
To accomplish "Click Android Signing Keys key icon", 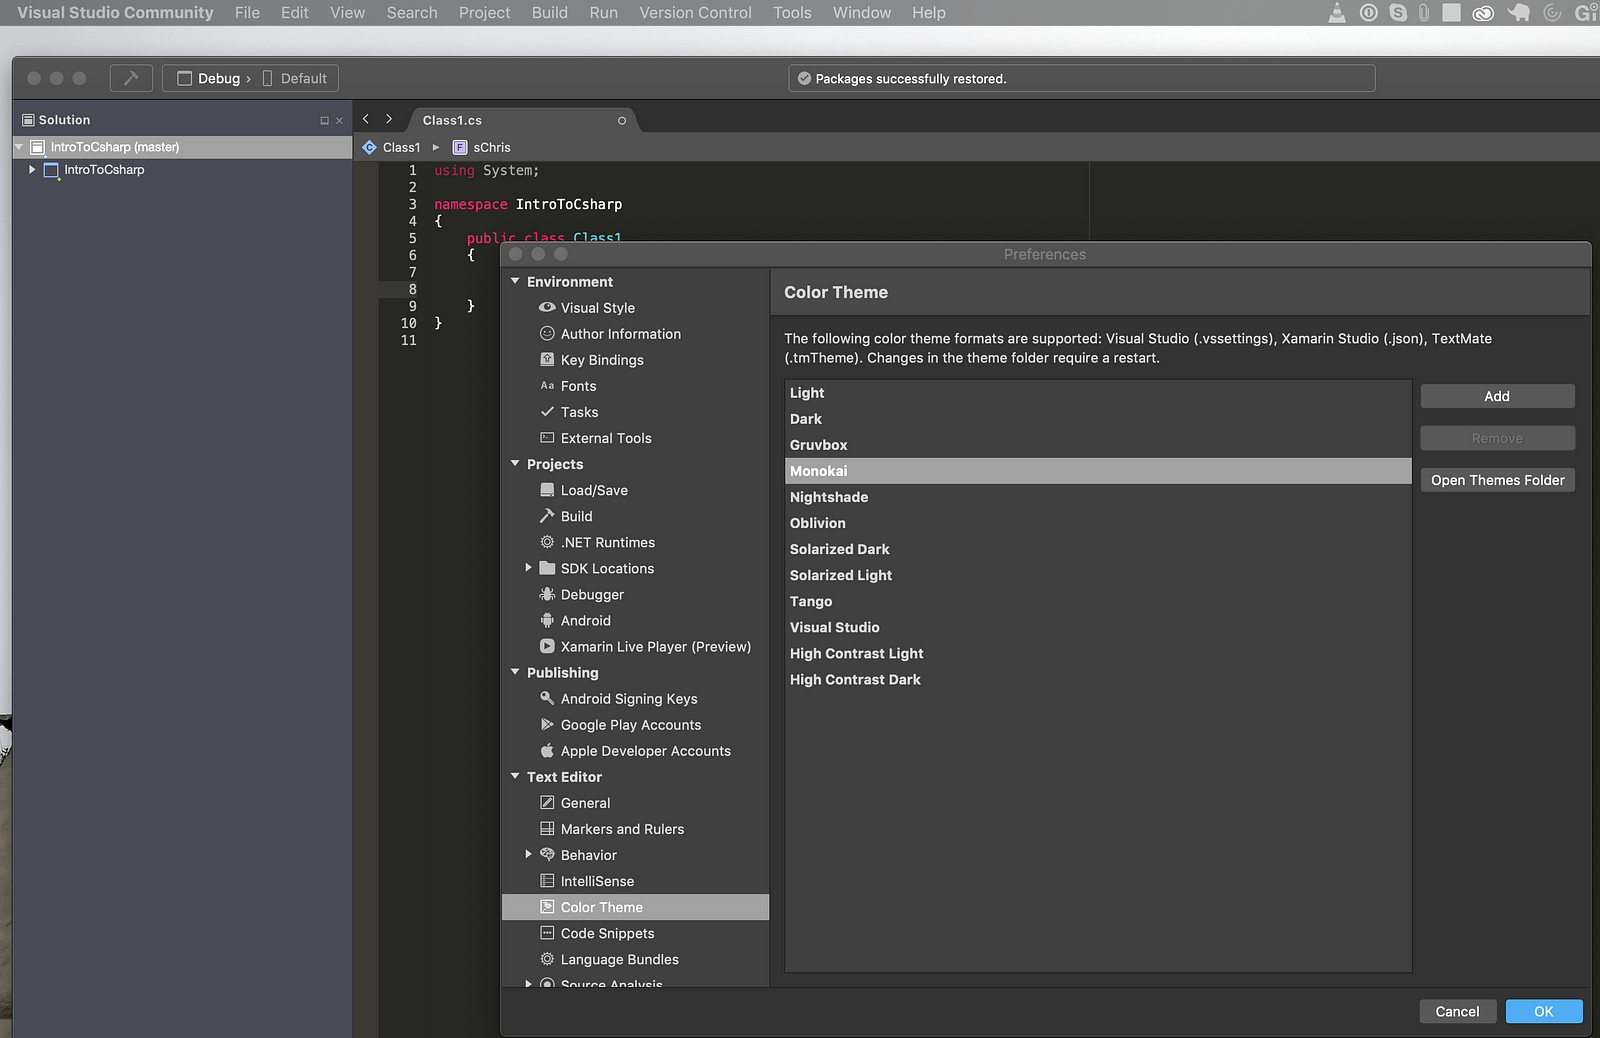I will [x=547, y=698].
